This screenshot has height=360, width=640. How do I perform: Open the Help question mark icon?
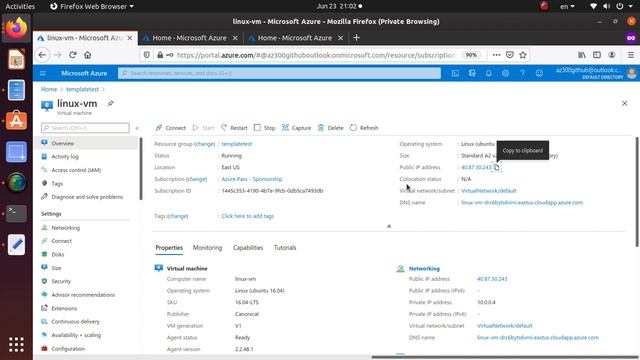point(522,73)
